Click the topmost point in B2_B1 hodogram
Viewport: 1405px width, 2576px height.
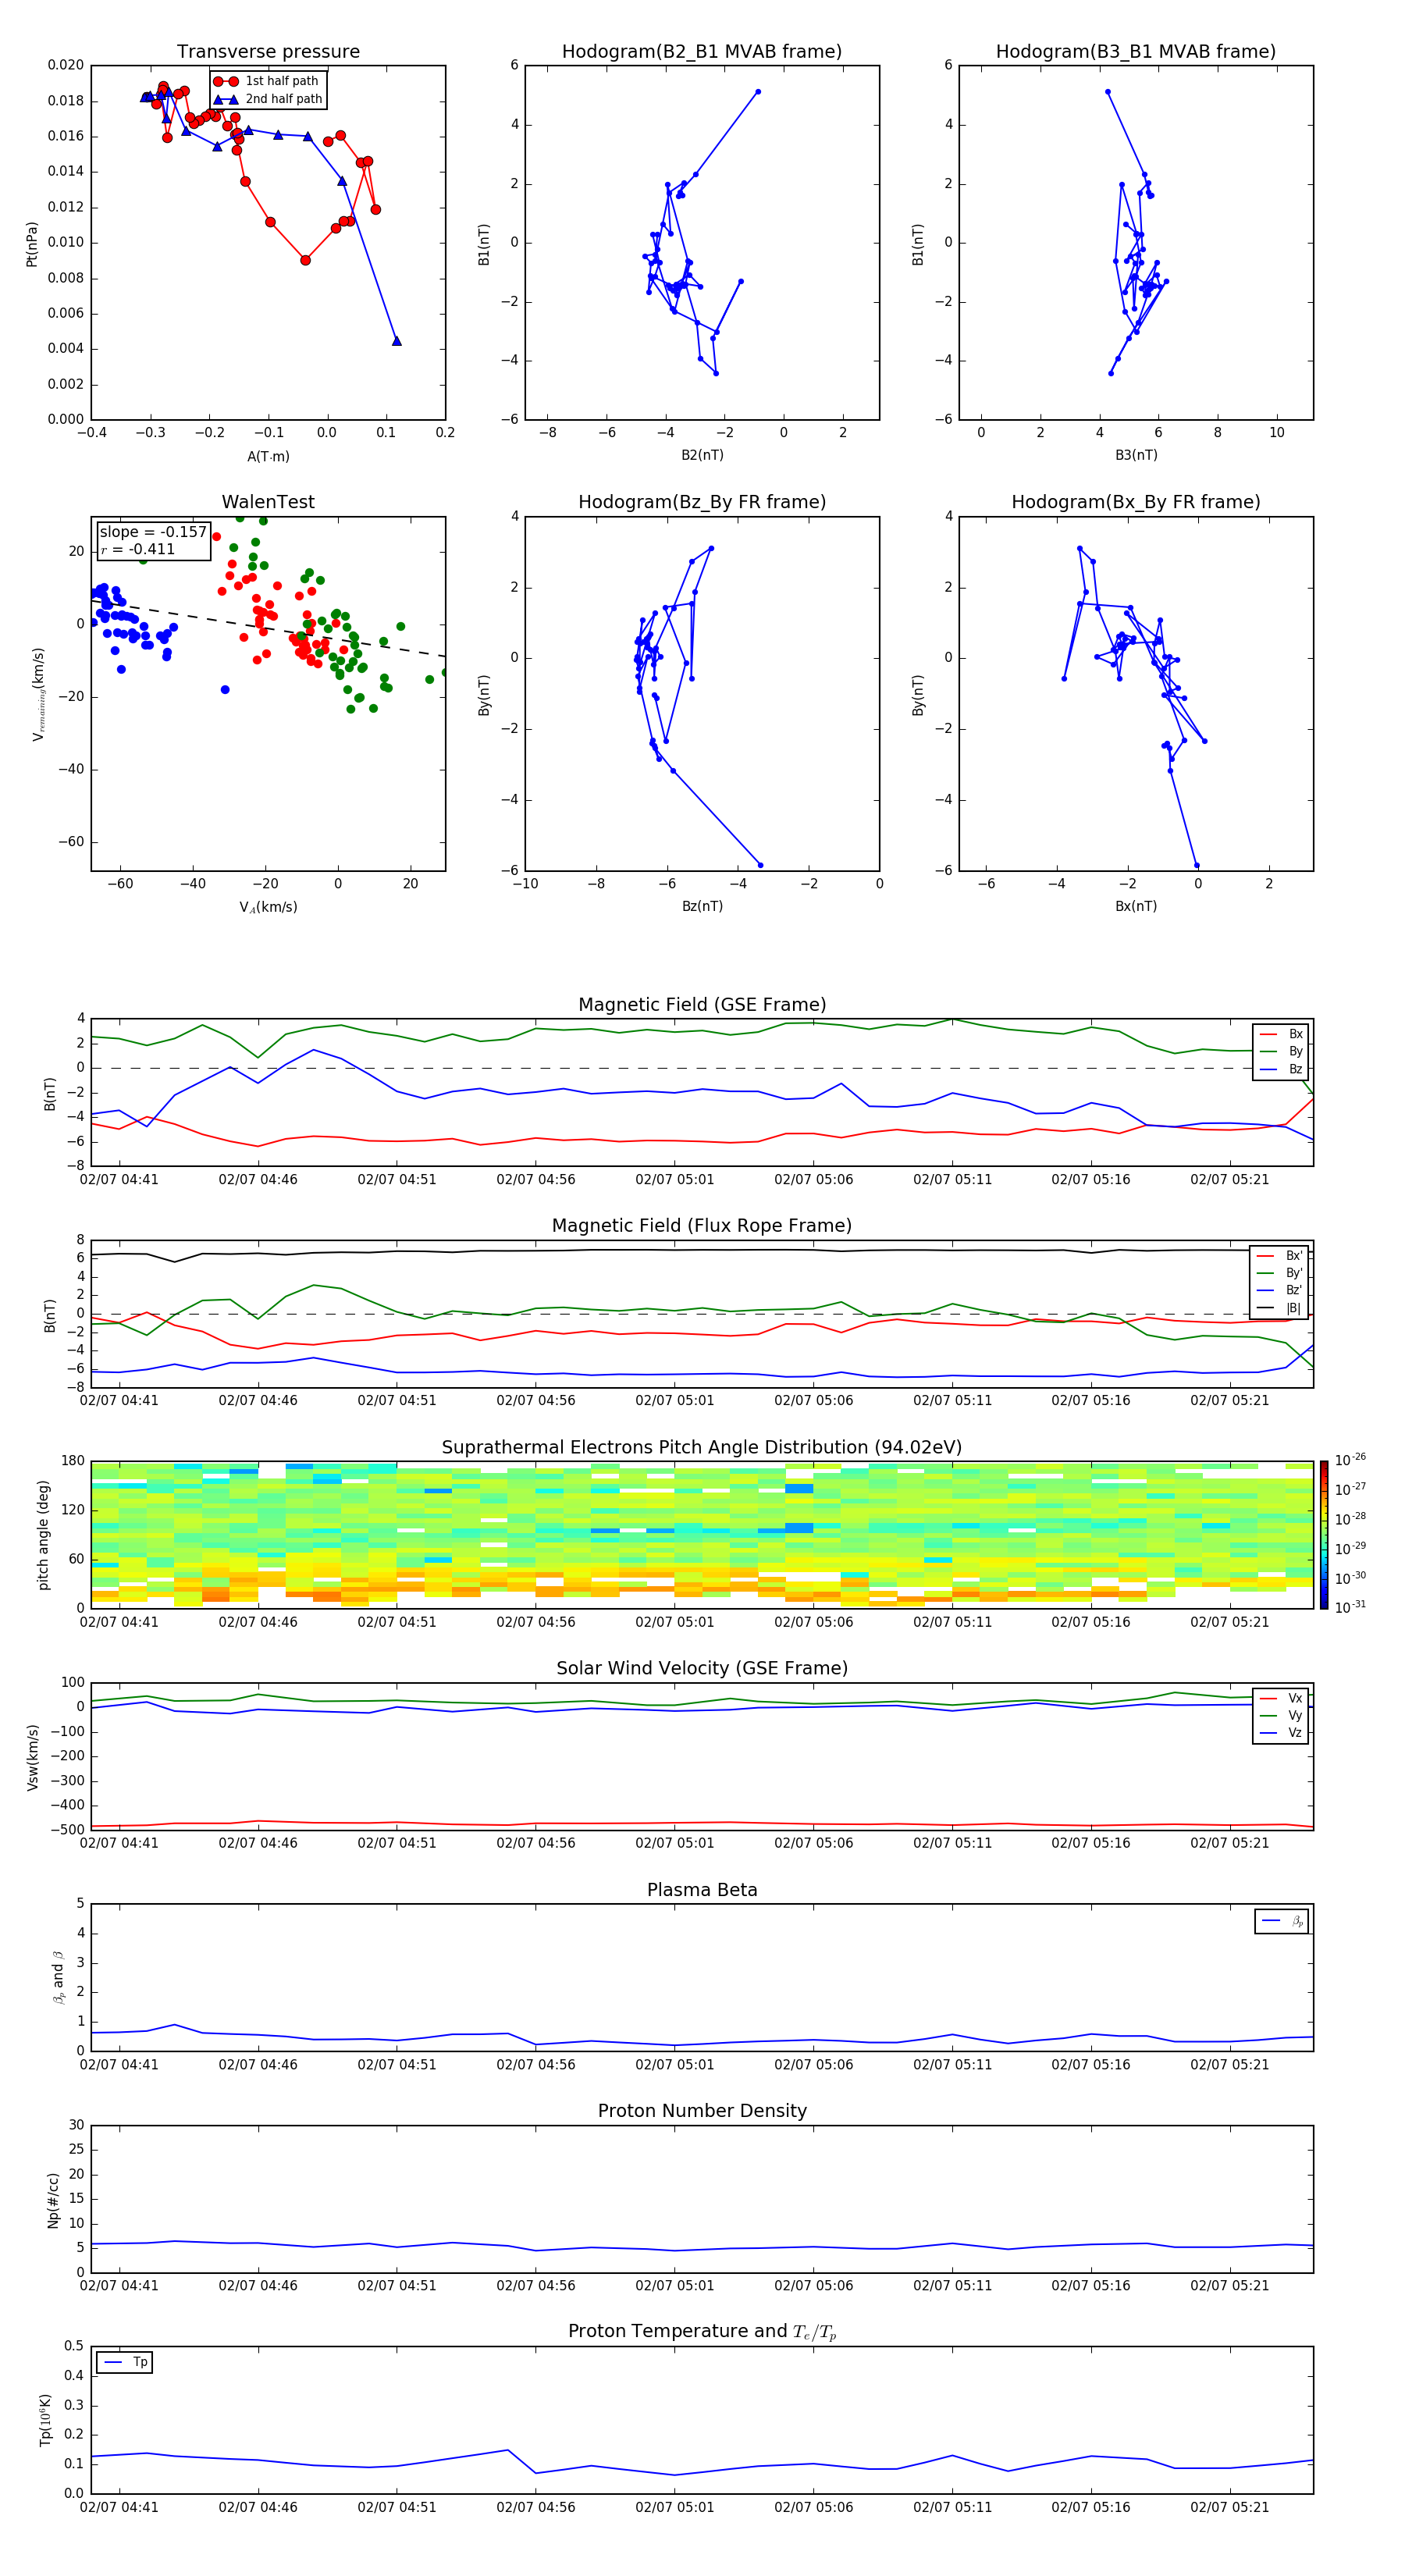click(758, 92)
